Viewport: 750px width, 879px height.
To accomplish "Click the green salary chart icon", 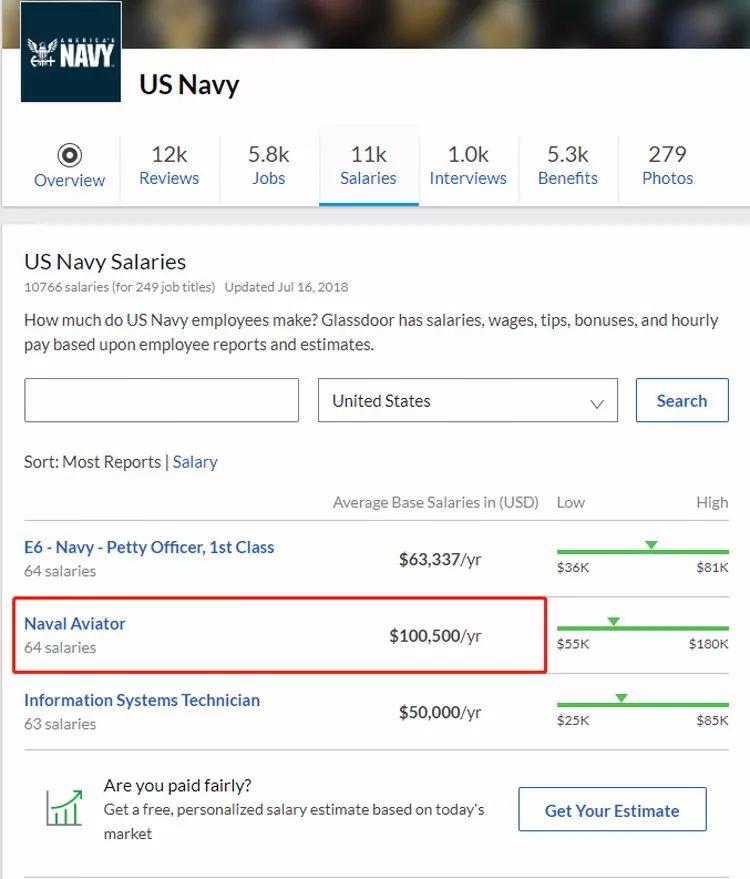I will point(64,808).
